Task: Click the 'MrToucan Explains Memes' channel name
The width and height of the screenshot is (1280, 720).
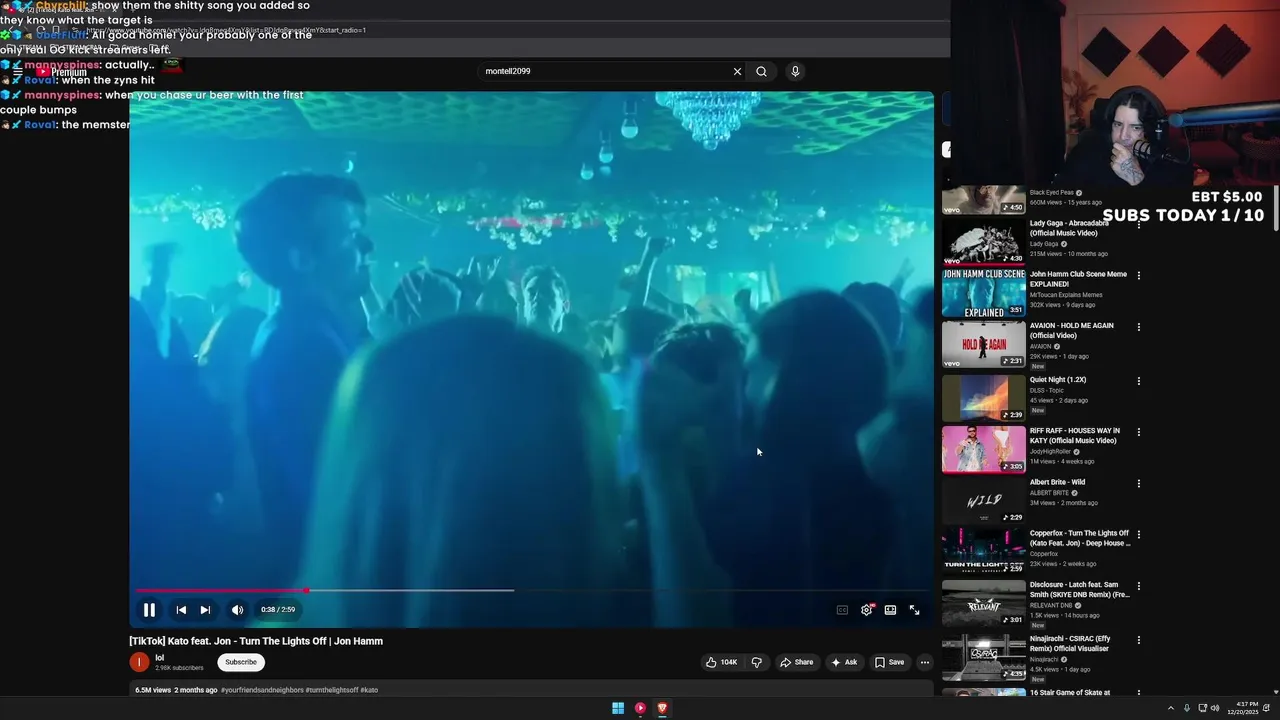Action: (x=1065, y=295)
